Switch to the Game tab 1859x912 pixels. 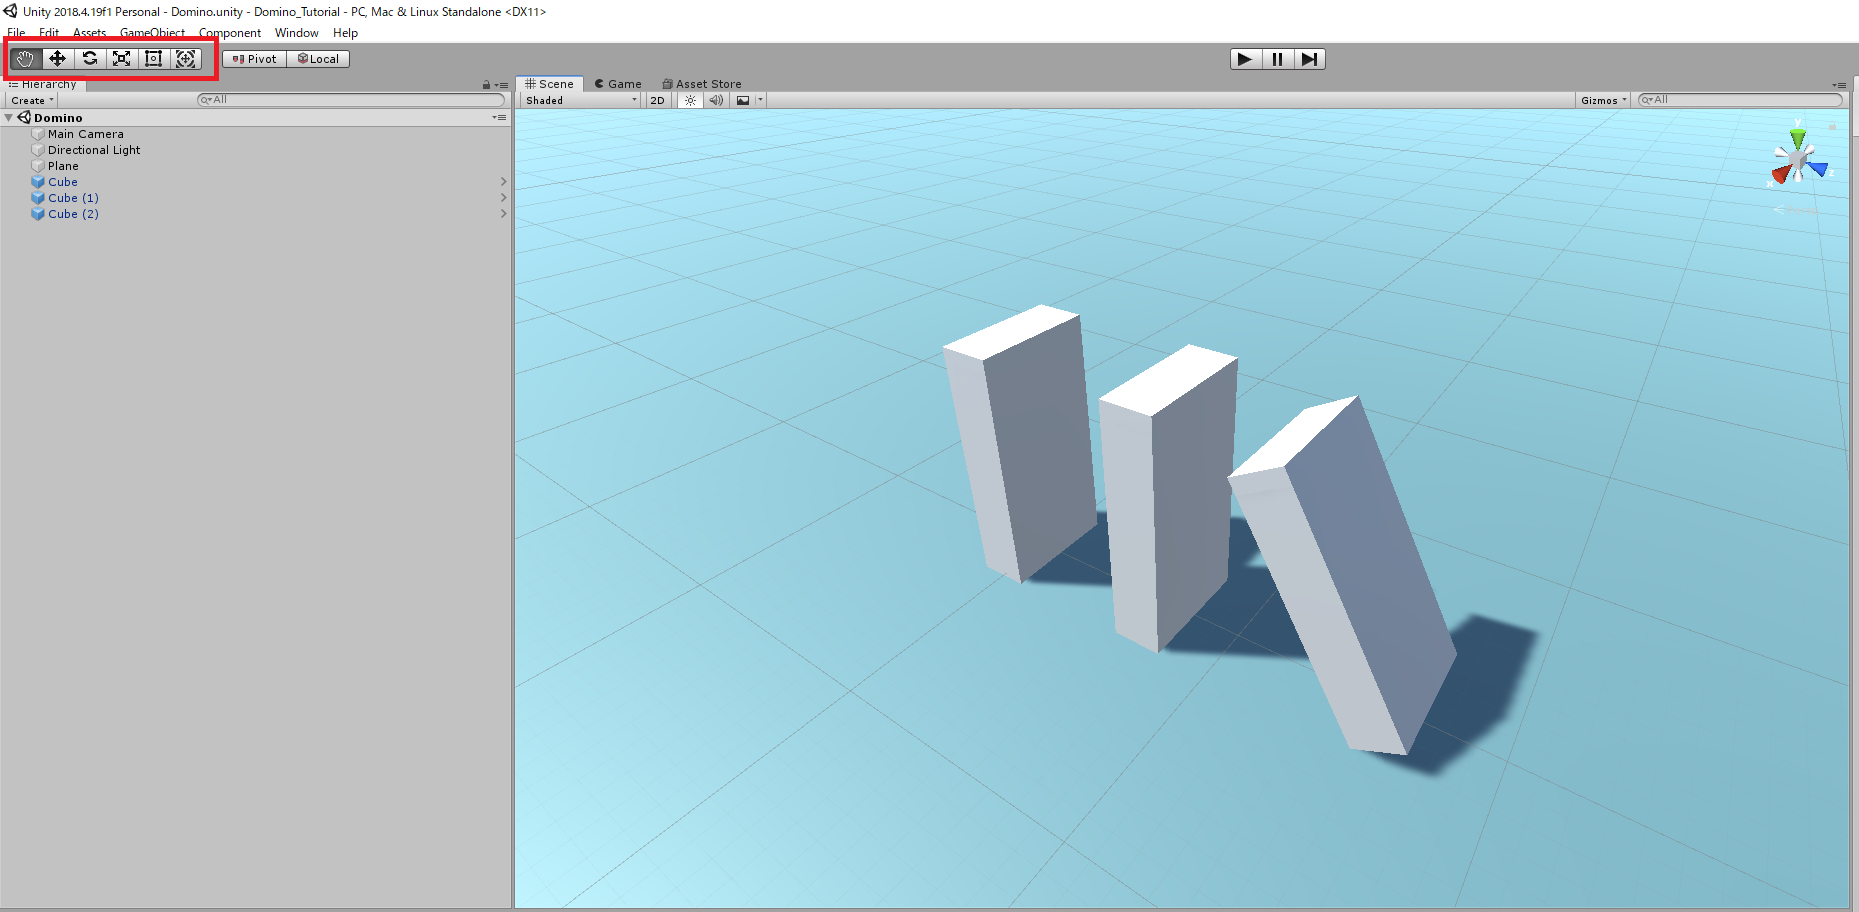[x=618, y=84]
